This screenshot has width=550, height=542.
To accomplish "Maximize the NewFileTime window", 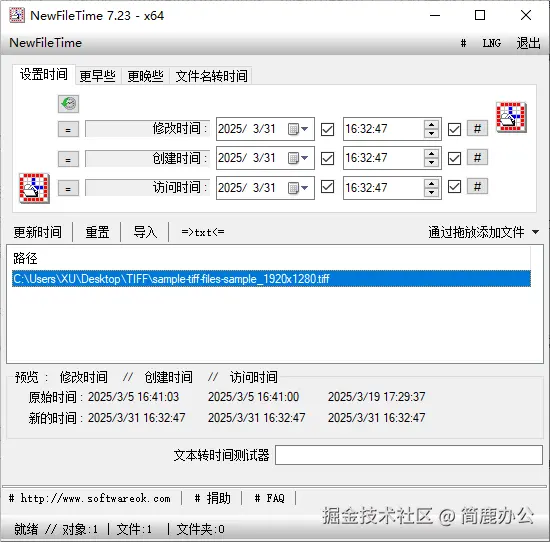I will click(x=480, y=15).
